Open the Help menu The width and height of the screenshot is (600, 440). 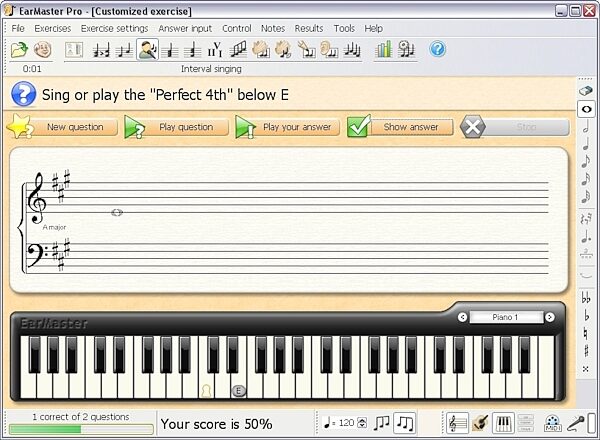point(373,29)
